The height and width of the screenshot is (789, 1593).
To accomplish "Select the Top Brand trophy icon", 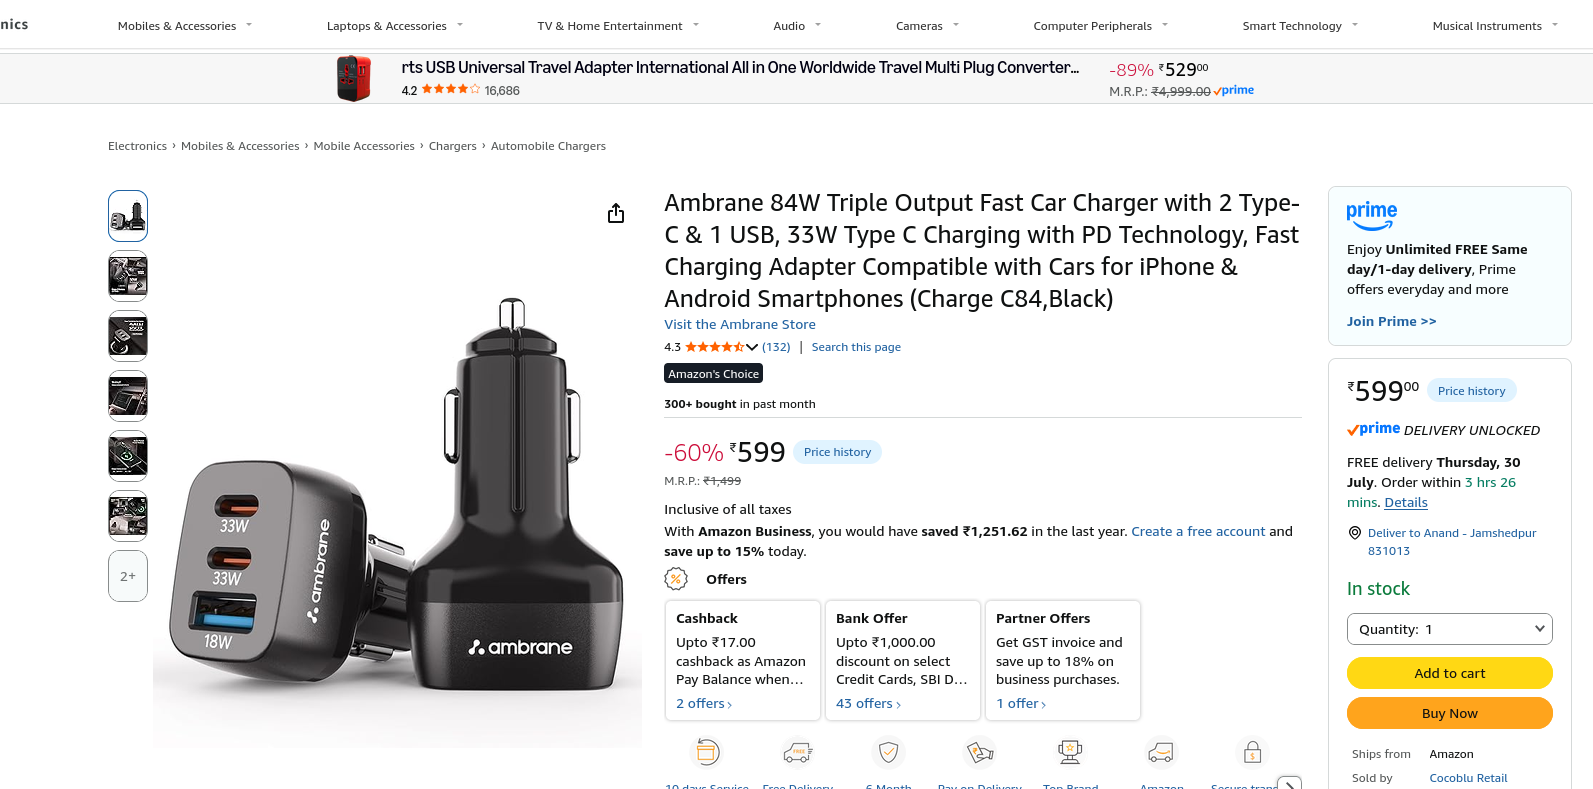I will pyautogui.click(x=1070, y=751).
